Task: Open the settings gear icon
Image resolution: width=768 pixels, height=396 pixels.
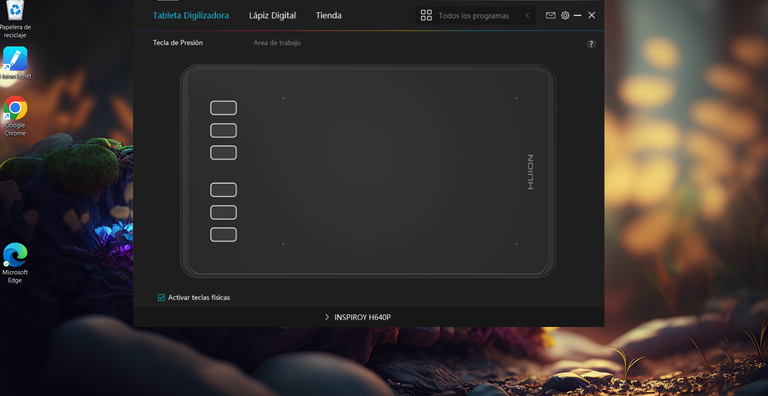Action: (x=565, y=15)
